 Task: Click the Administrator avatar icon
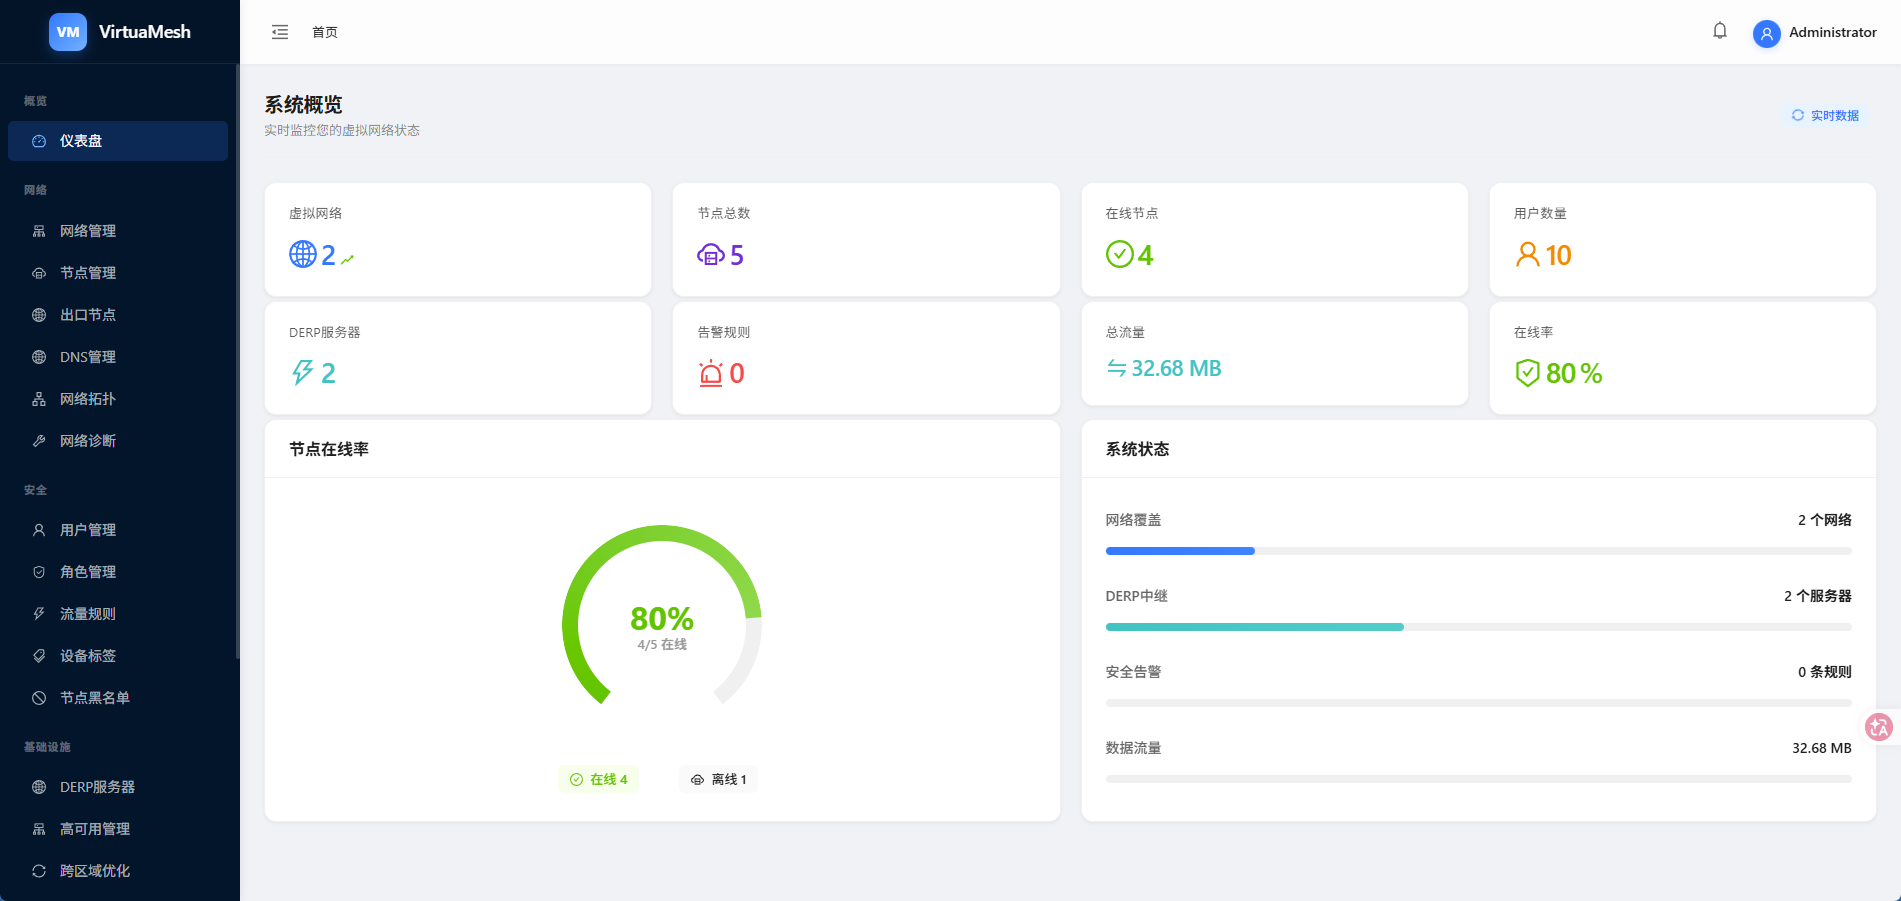(1767, 34)
